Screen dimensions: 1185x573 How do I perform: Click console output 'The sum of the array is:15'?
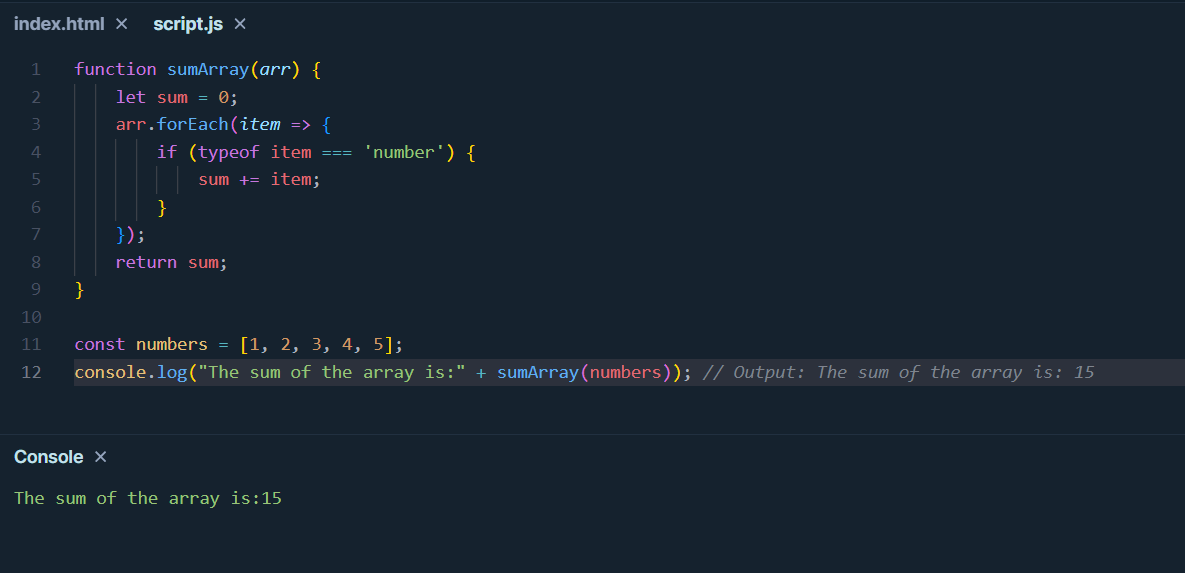(x=148, y=498)
